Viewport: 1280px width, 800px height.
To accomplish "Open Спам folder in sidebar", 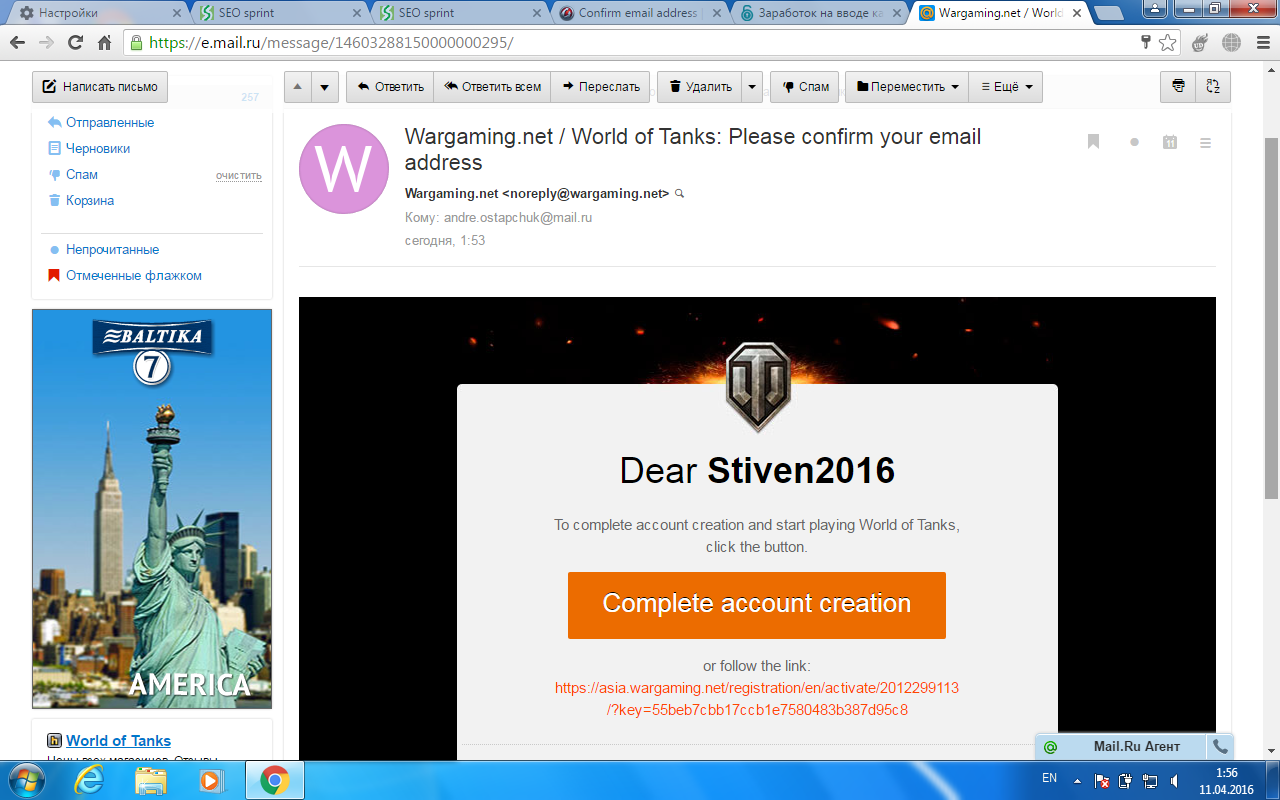I will [x=82, y=174].
